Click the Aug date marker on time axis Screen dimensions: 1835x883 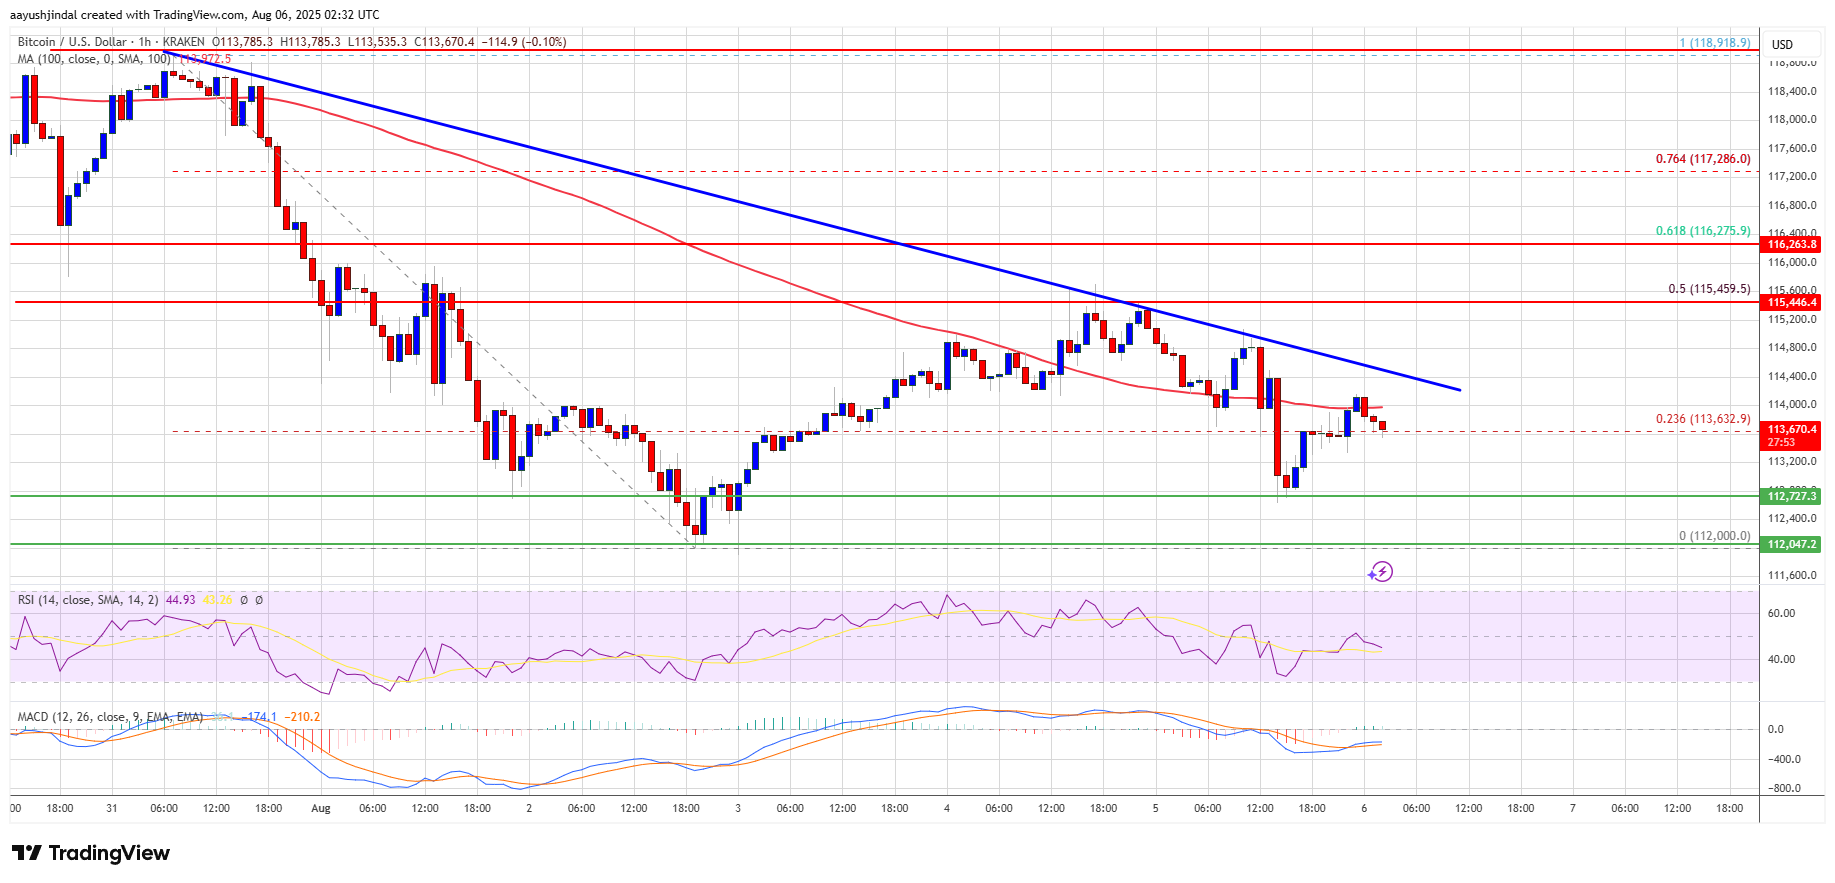(x=320, y=808)
